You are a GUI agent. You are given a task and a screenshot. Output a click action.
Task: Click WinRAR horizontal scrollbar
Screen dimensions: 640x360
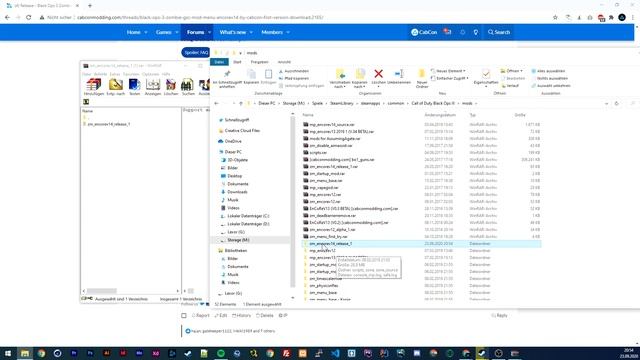(x=102, y=291)
